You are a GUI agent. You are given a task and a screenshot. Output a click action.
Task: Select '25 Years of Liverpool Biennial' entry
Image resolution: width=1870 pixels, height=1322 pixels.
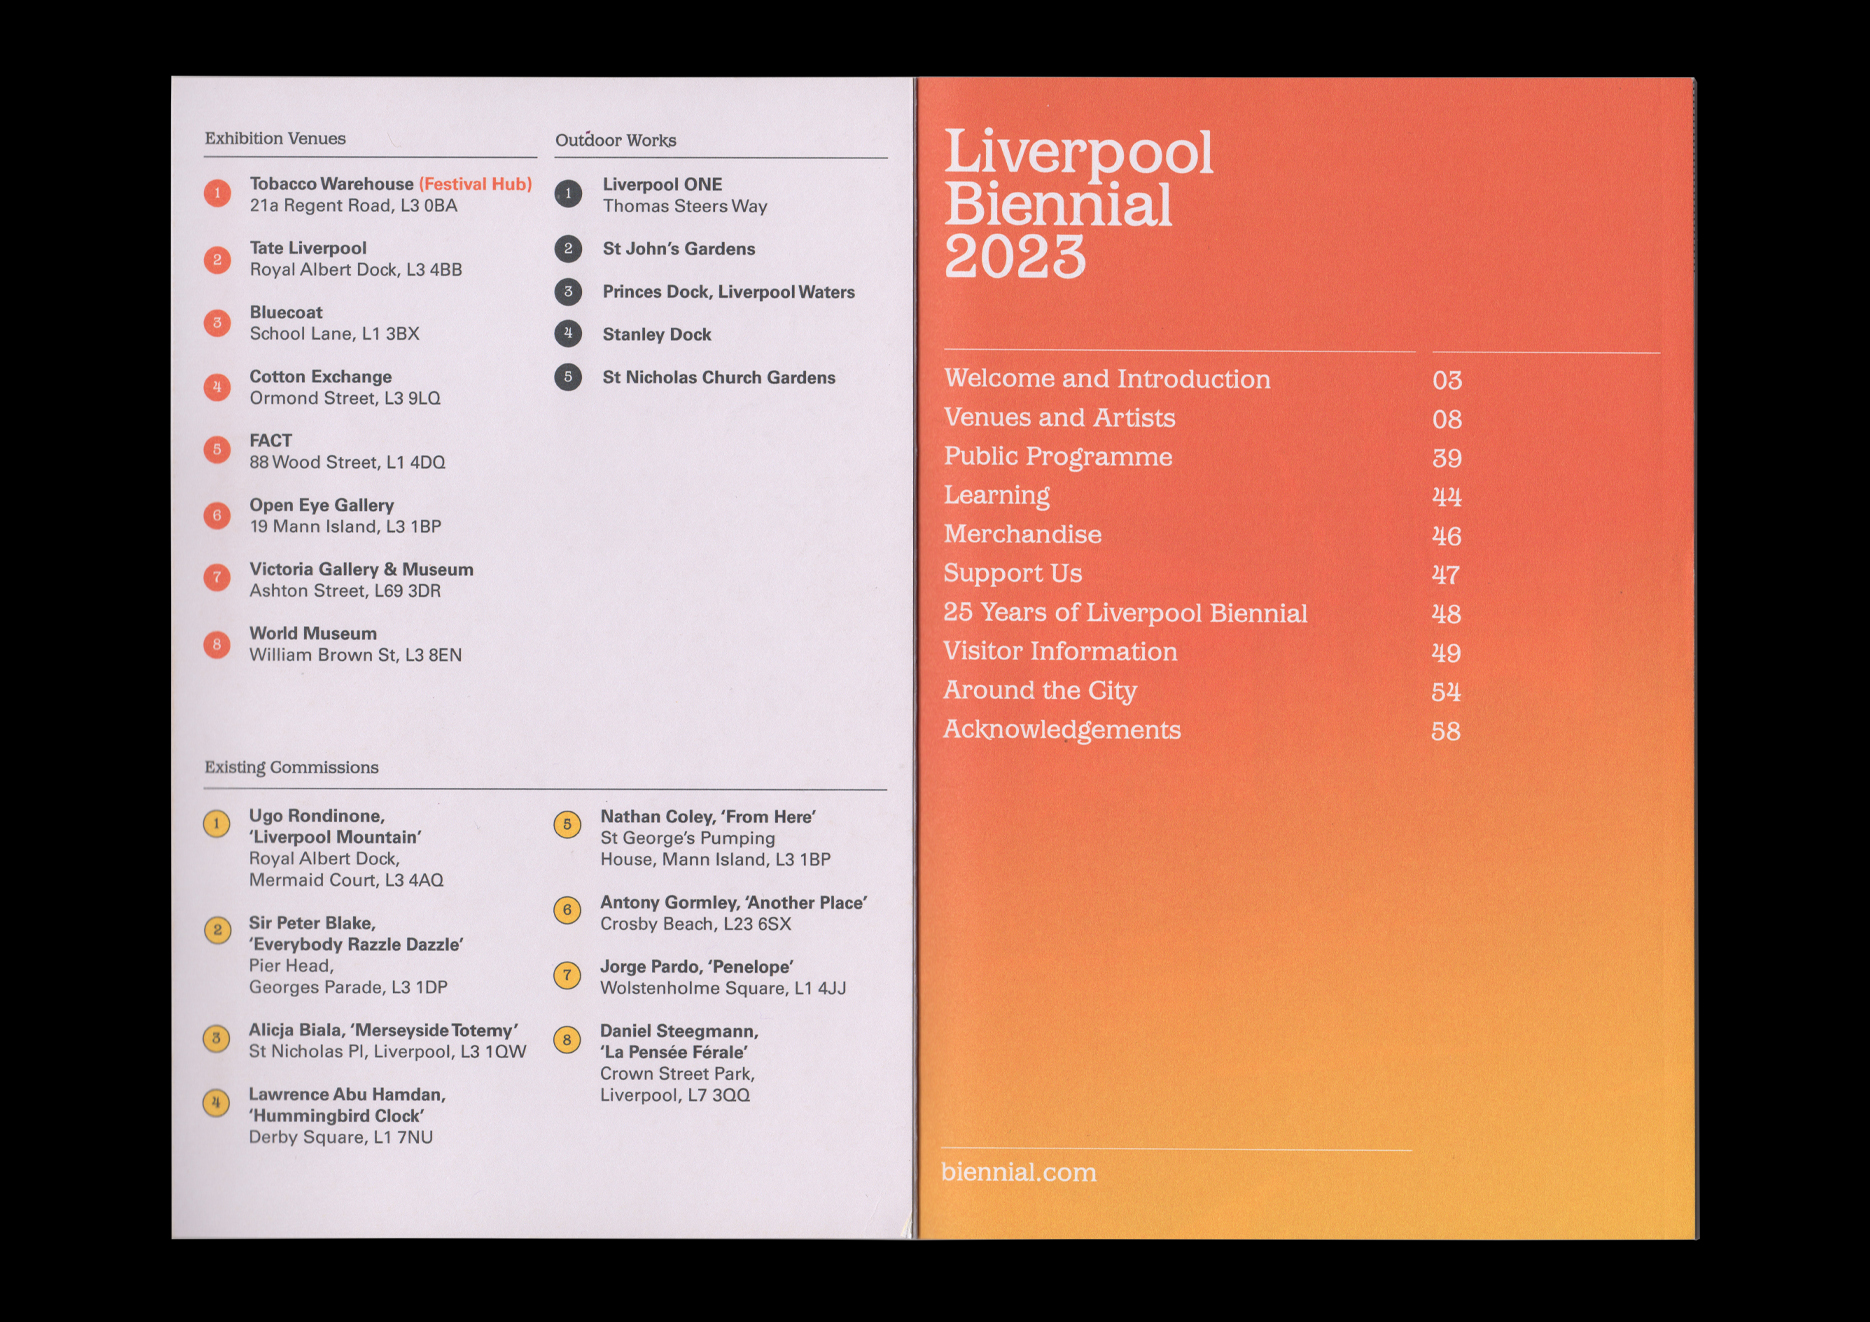(x=1126, y=613)
